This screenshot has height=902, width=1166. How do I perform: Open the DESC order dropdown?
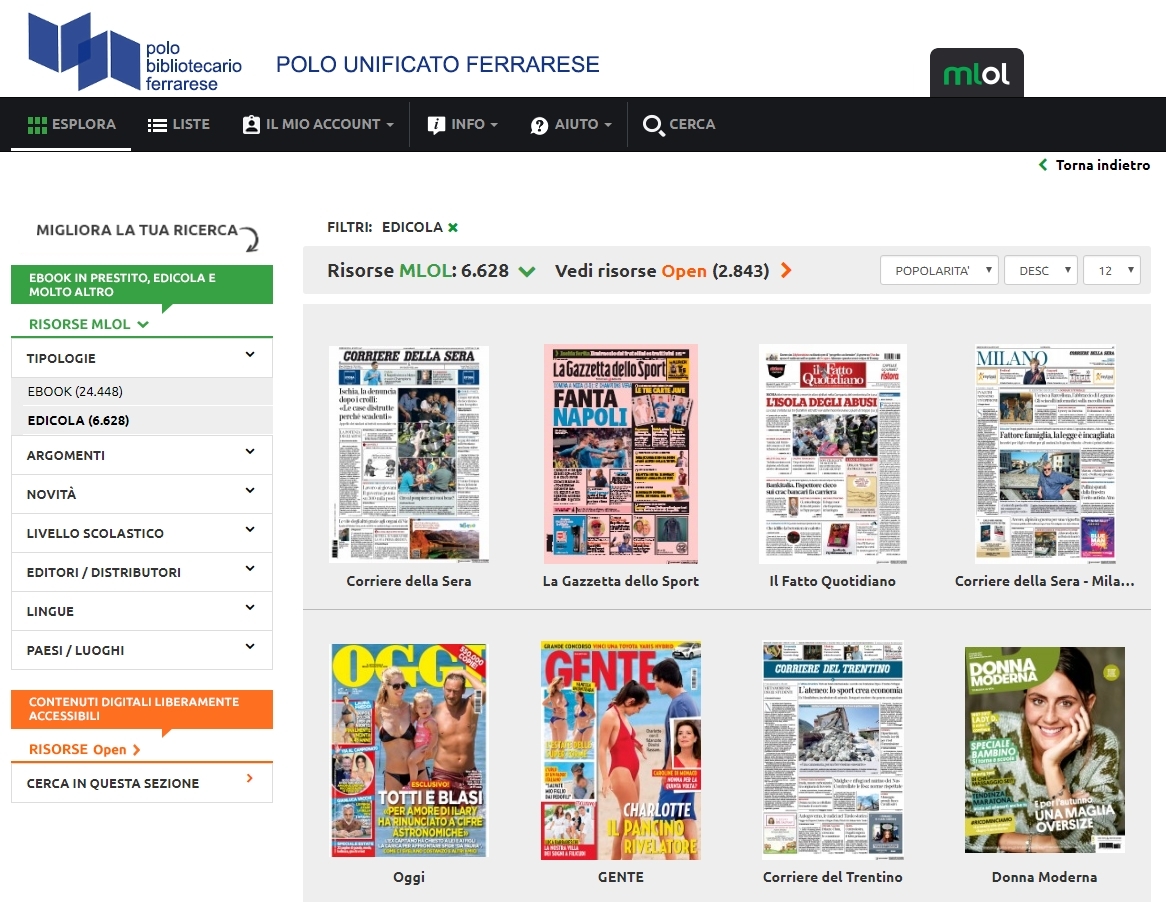pyautogui.click(x=1040, y=271)
